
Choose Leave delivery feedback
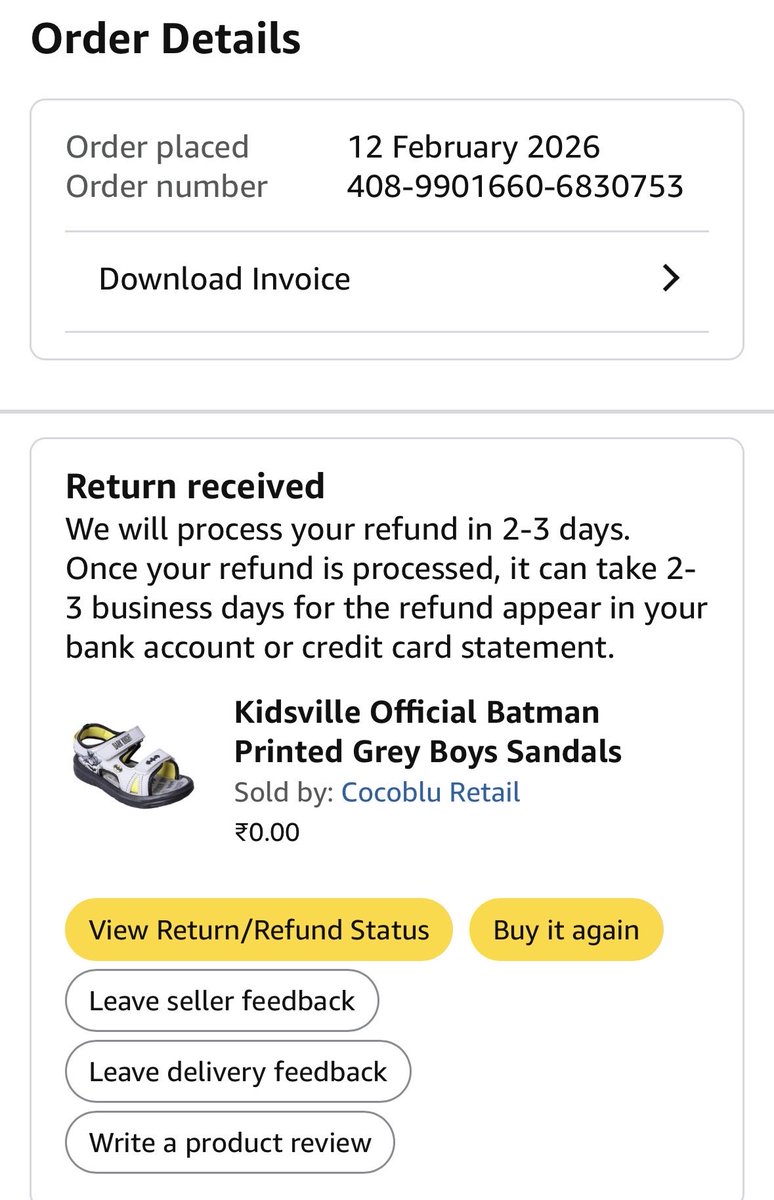coord(237,1071)
